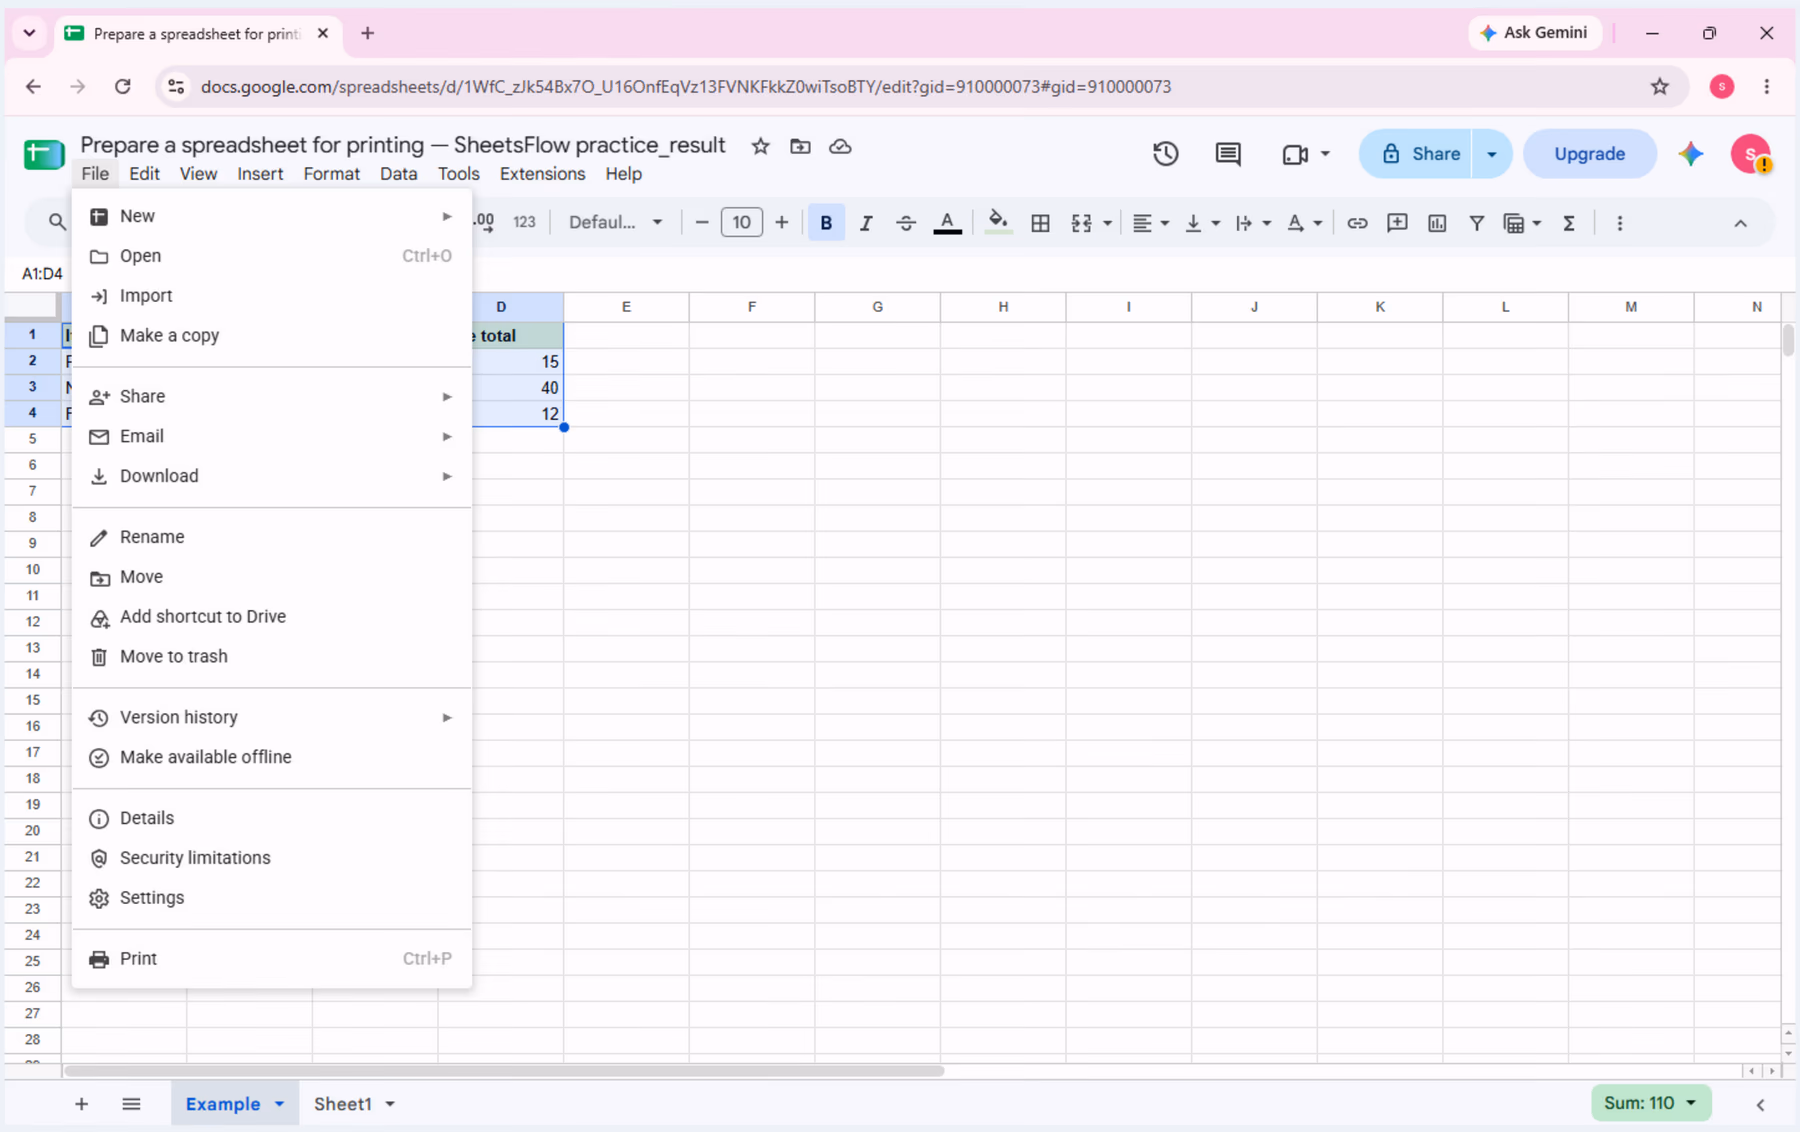Select Rename in File menu
1800x1132 pixels.
(x=272, y=537)
